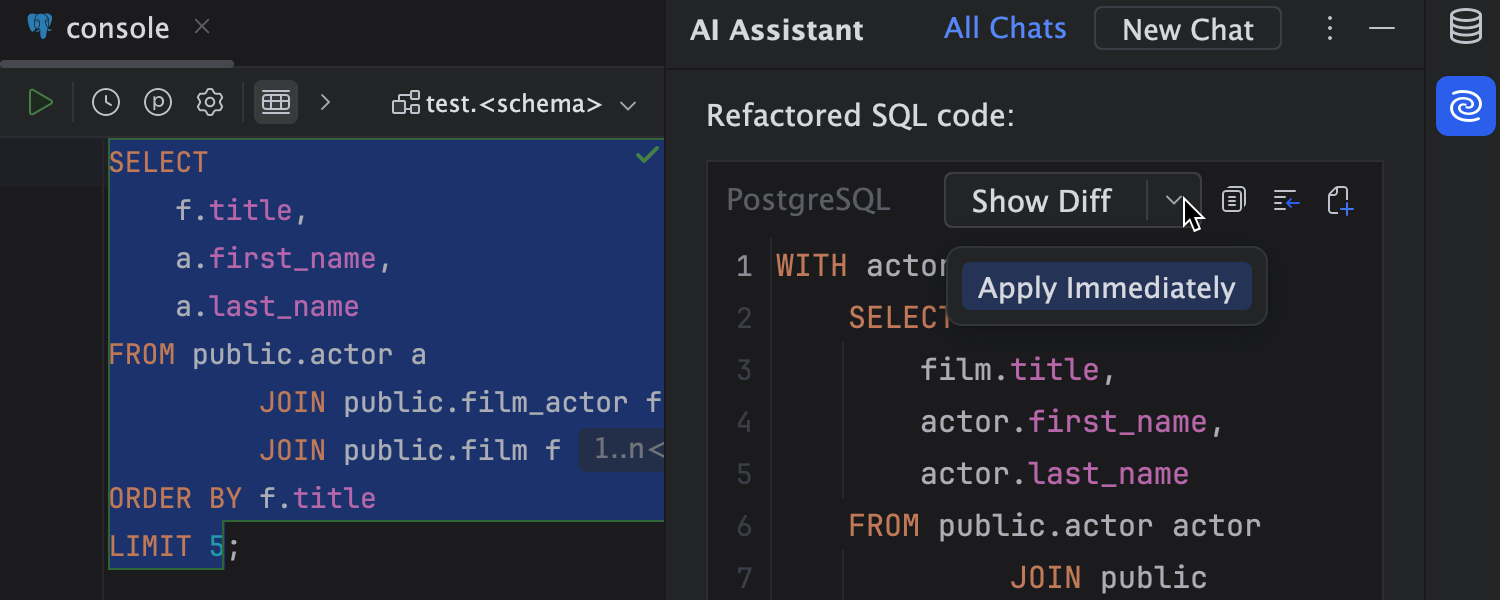Viewport: 1500px width, 600px height.
Task: Expand more toolbar actions chevron
Action: [325, 102]
